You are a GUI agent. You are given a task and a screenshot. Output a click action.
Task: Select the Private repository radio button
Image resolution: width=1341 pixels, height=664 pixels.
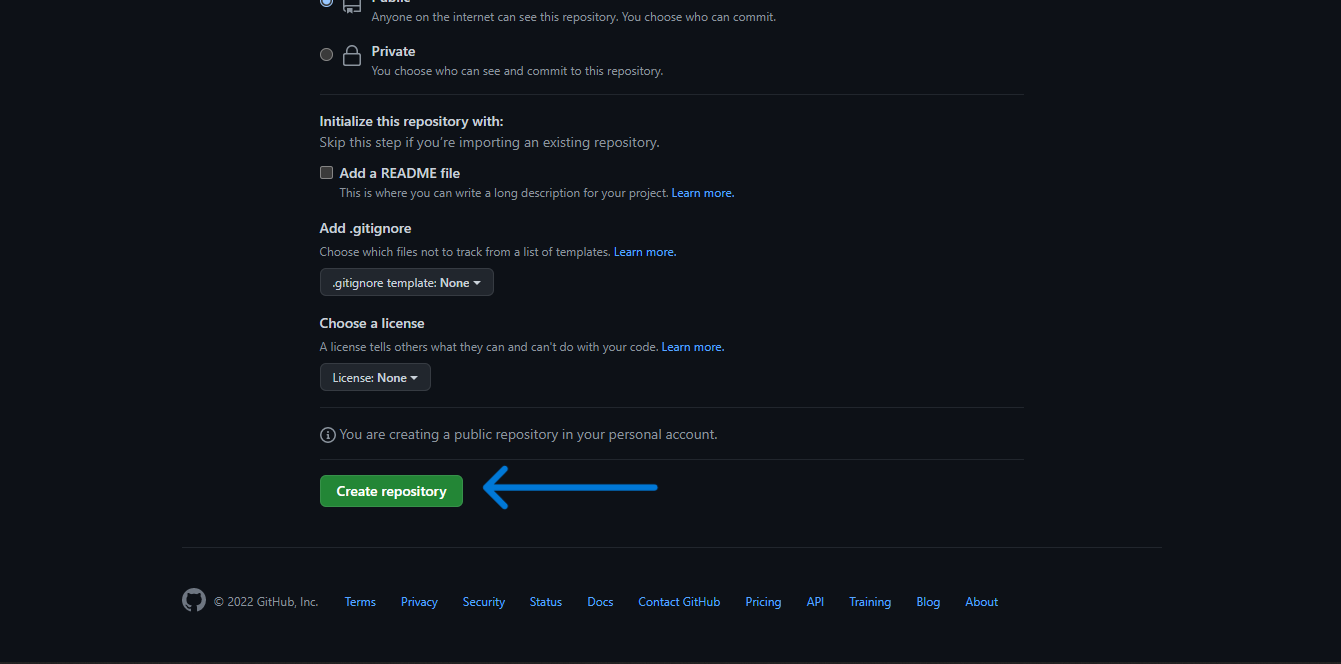pos(326,54)
